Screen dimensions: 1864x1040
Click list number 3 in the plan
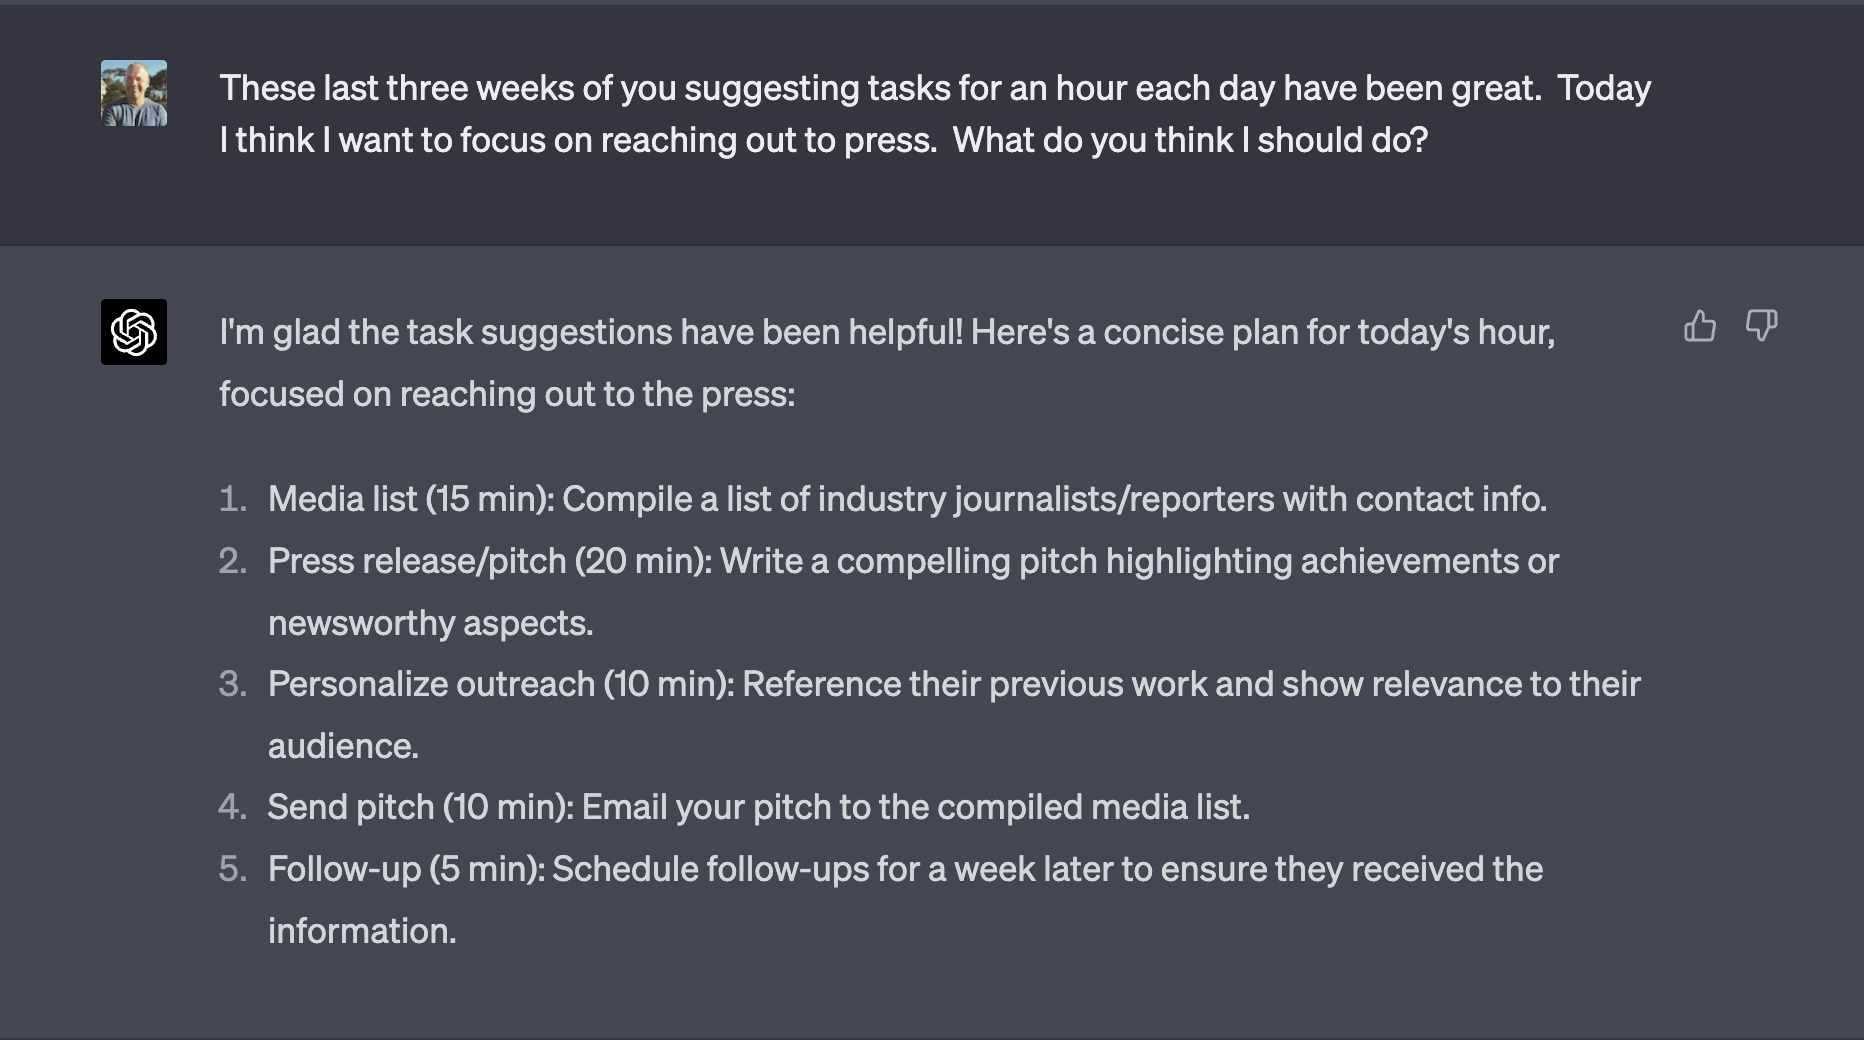(x=232, y=684)
